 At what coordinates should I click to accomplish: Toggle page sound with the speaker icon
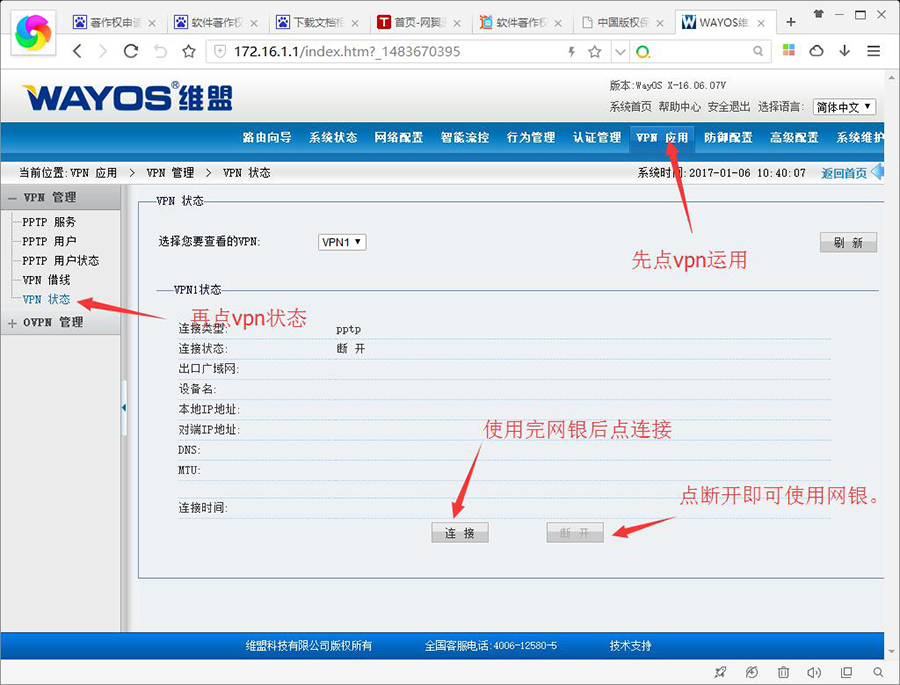(814, 672)
